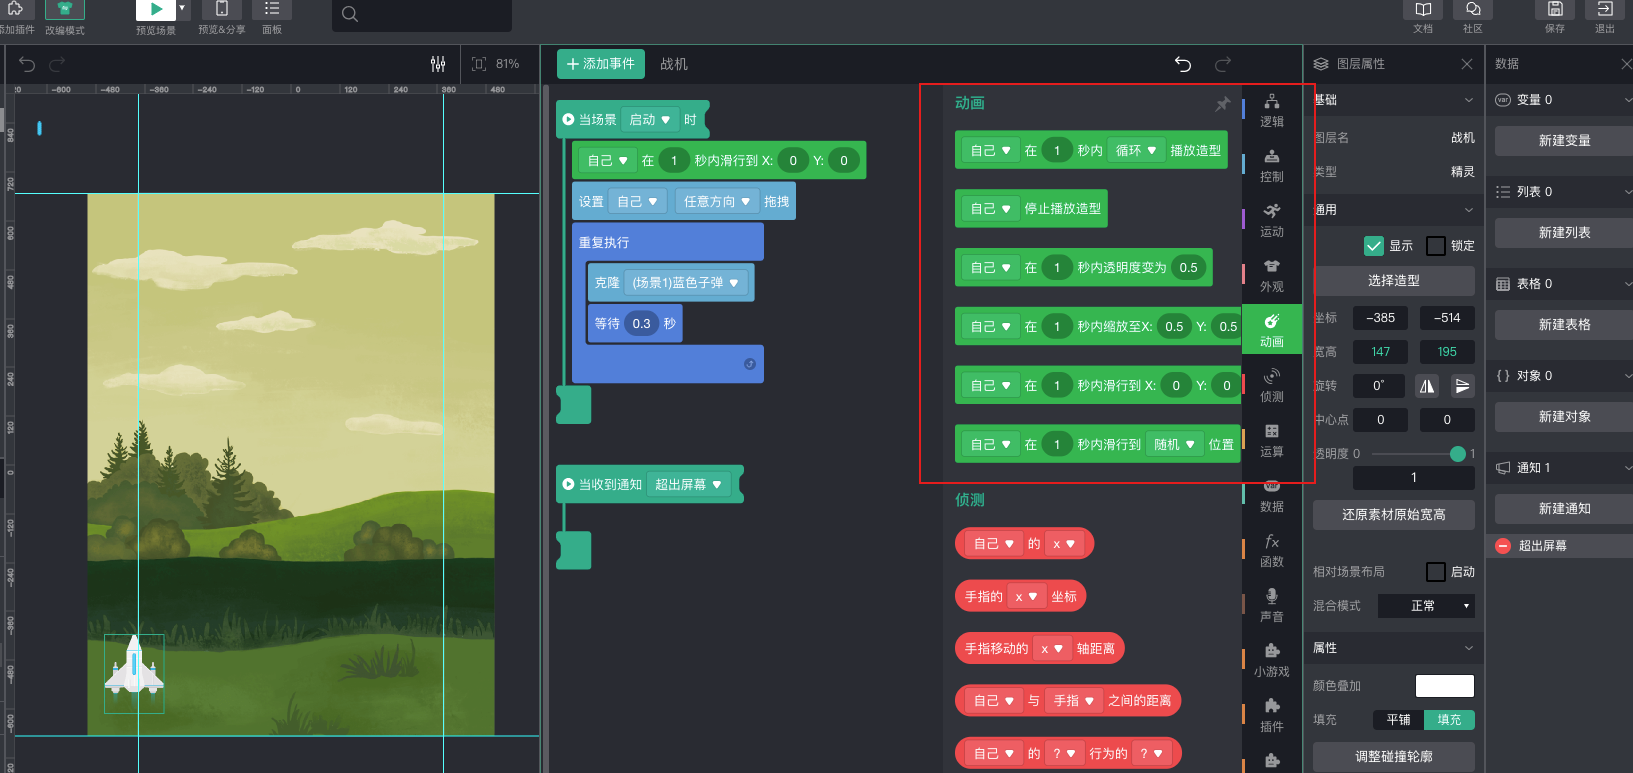The width and height of the screenshot is (1633, 773).
Task: Click the 新建变量 button
Action: pyautogui.click(x=1564, y=141)
